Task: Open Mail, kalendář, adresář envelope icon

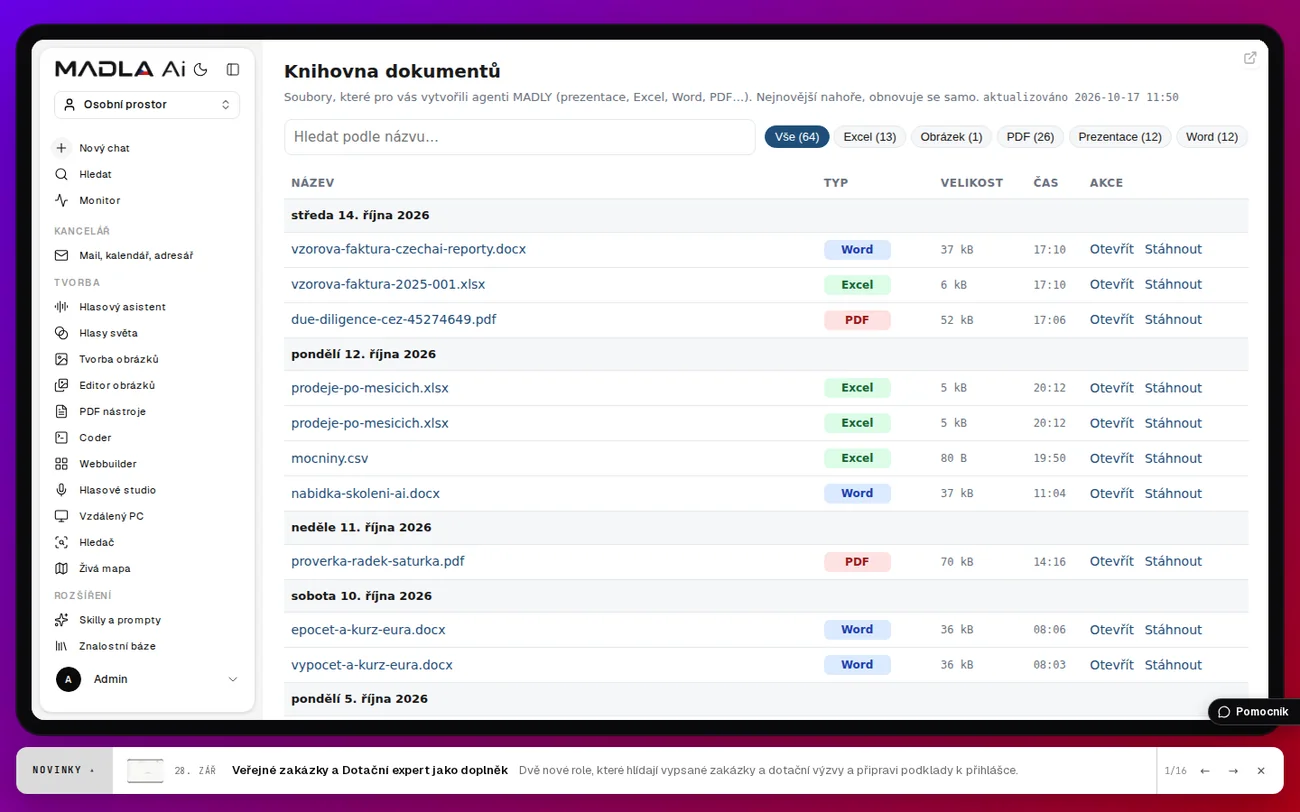Action: point(61,255)
